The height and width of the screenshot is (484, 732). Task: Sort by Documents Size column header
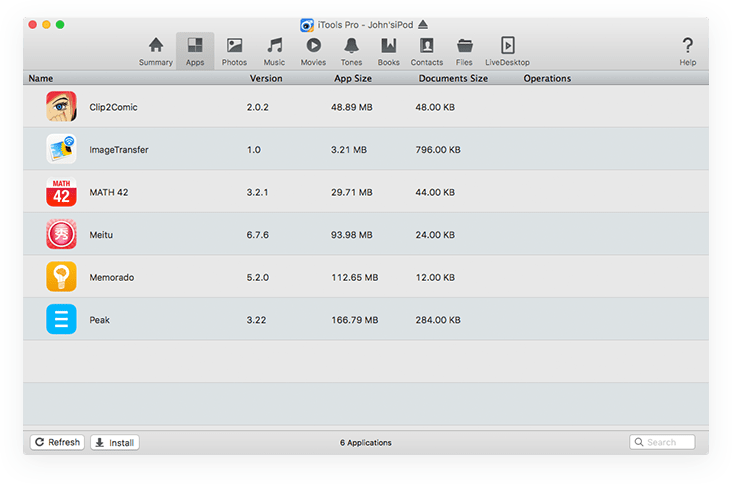point(453,78)
